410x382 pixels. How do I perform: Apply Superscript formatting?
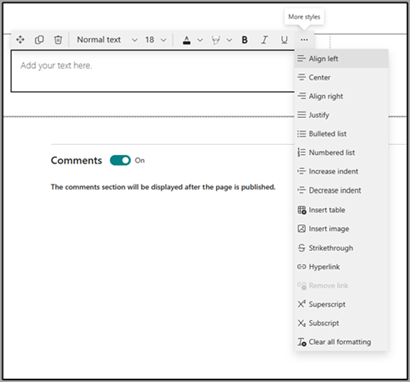[x=341, y=304]
